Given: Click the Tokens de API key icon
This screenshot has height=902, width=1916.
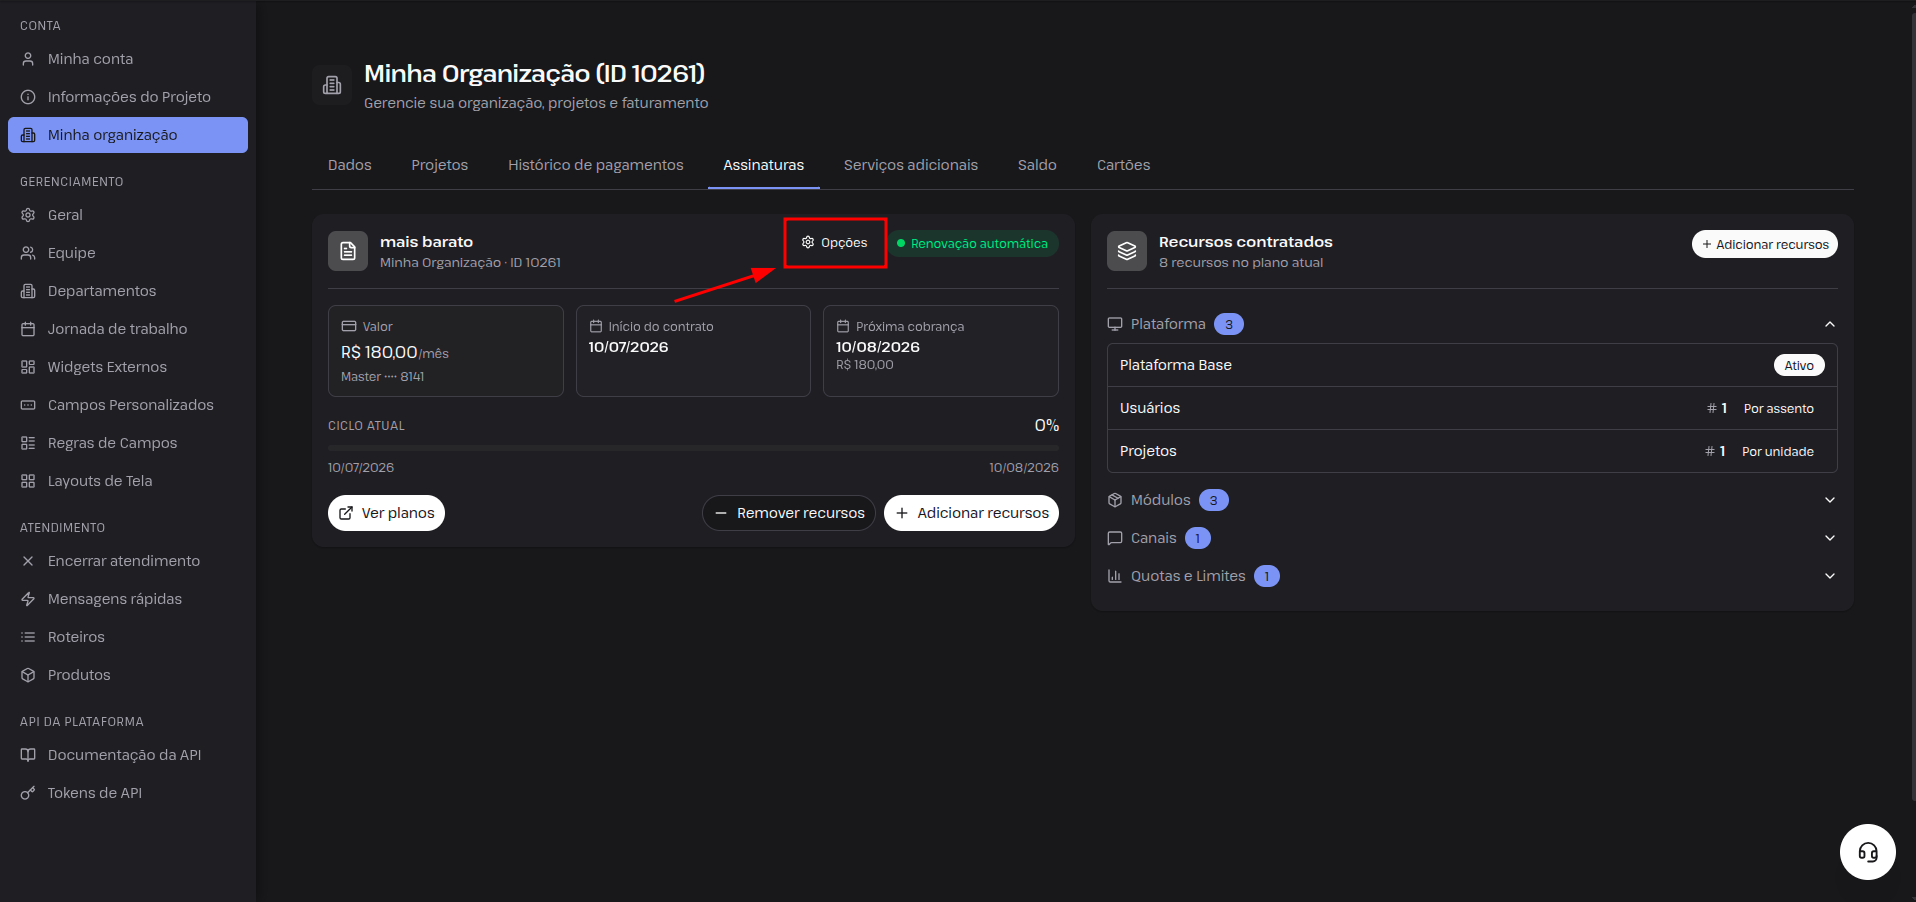Looking at the screenshot, I should click(28, 793).
